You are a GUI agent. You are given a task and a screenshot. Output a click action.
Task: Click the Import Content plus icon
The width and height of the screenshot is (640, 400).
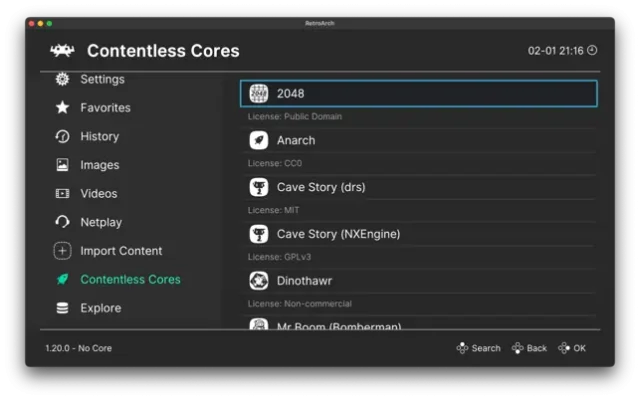pyautogui.click(x=62, y=251)
